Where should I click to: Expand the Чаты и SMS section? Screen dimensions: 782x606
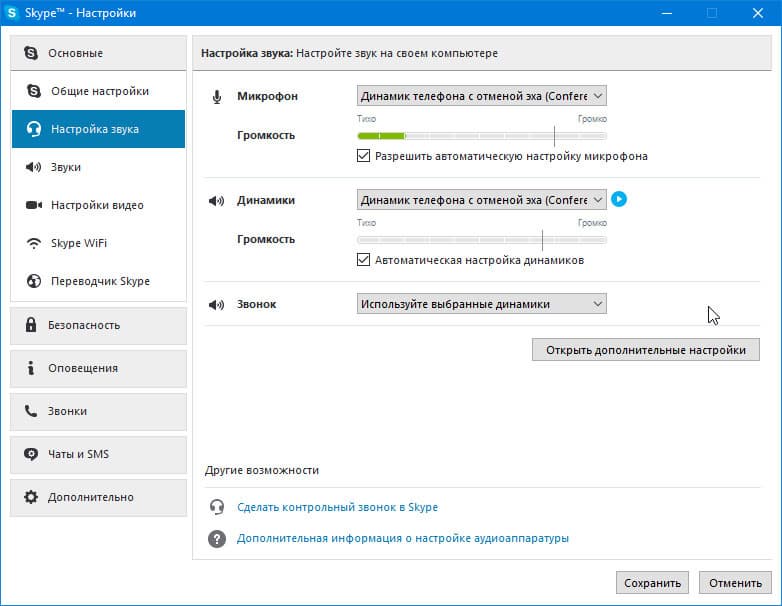coord(98,454)
